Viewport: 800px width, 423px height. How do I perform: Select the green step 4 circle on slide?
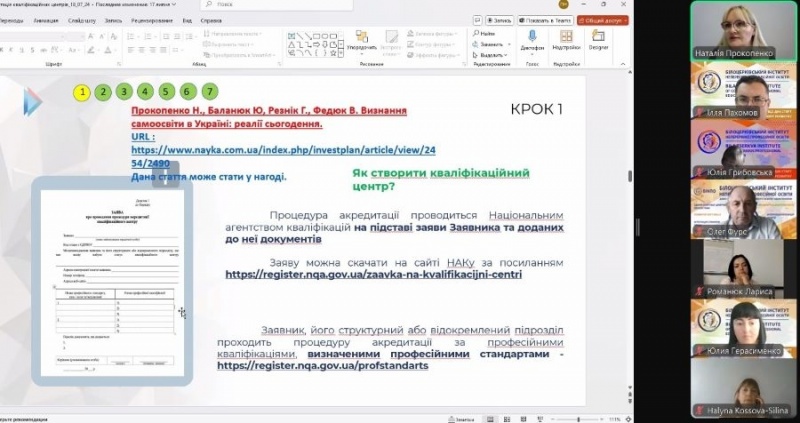pos(145,92)
